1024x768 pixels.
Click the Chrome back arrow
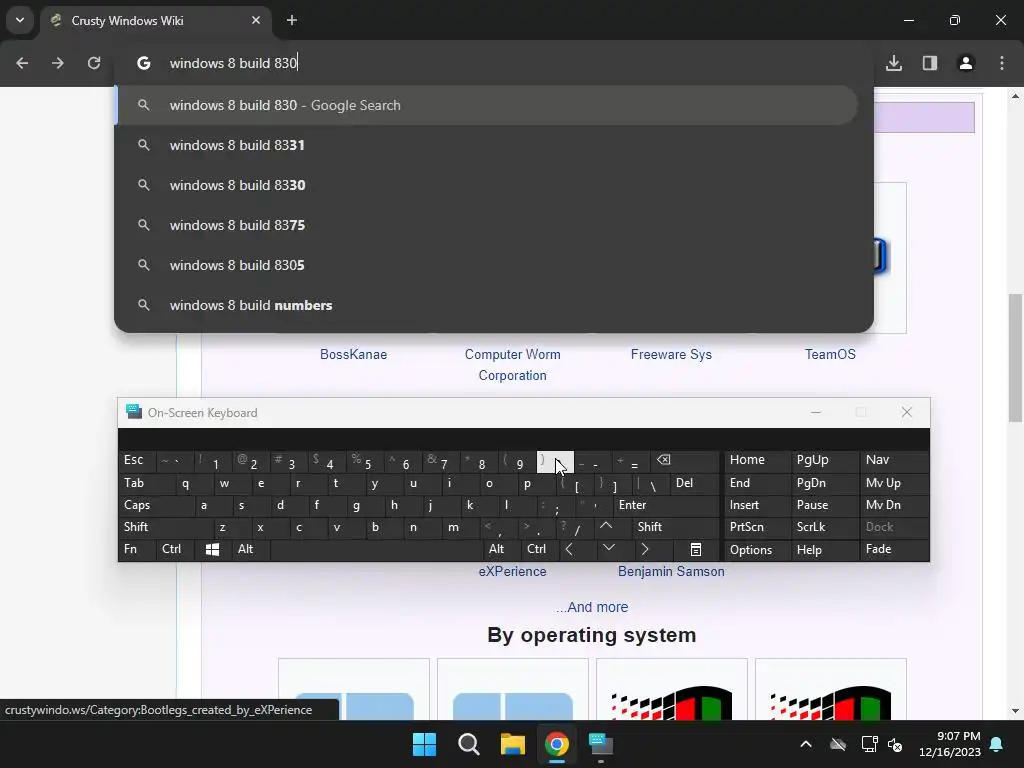[22, 63]
